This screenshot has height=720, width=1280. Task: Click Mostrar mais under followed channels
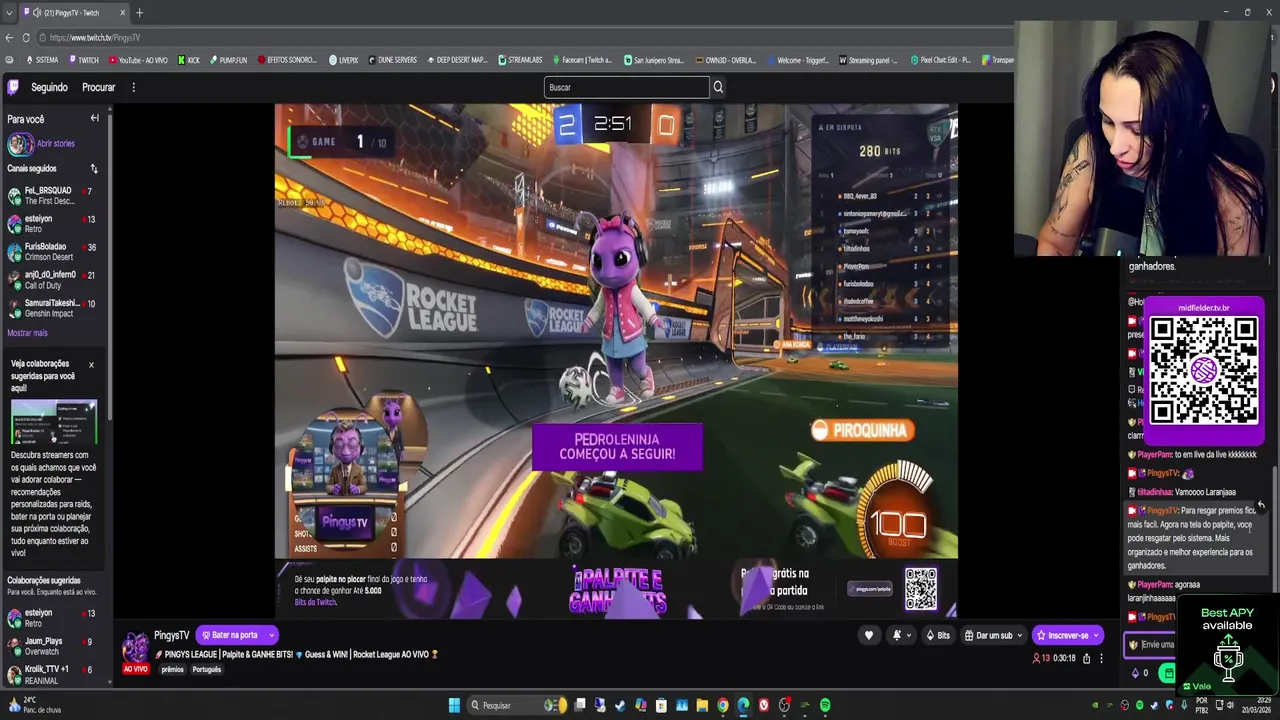(x=27, y=333)
